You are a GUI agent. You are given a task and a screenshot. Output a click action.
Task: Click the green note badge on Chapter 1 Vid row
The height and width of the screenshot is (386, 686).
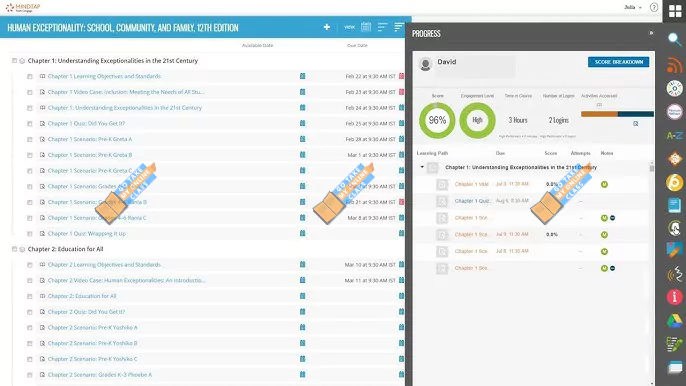tap(604, 184)
